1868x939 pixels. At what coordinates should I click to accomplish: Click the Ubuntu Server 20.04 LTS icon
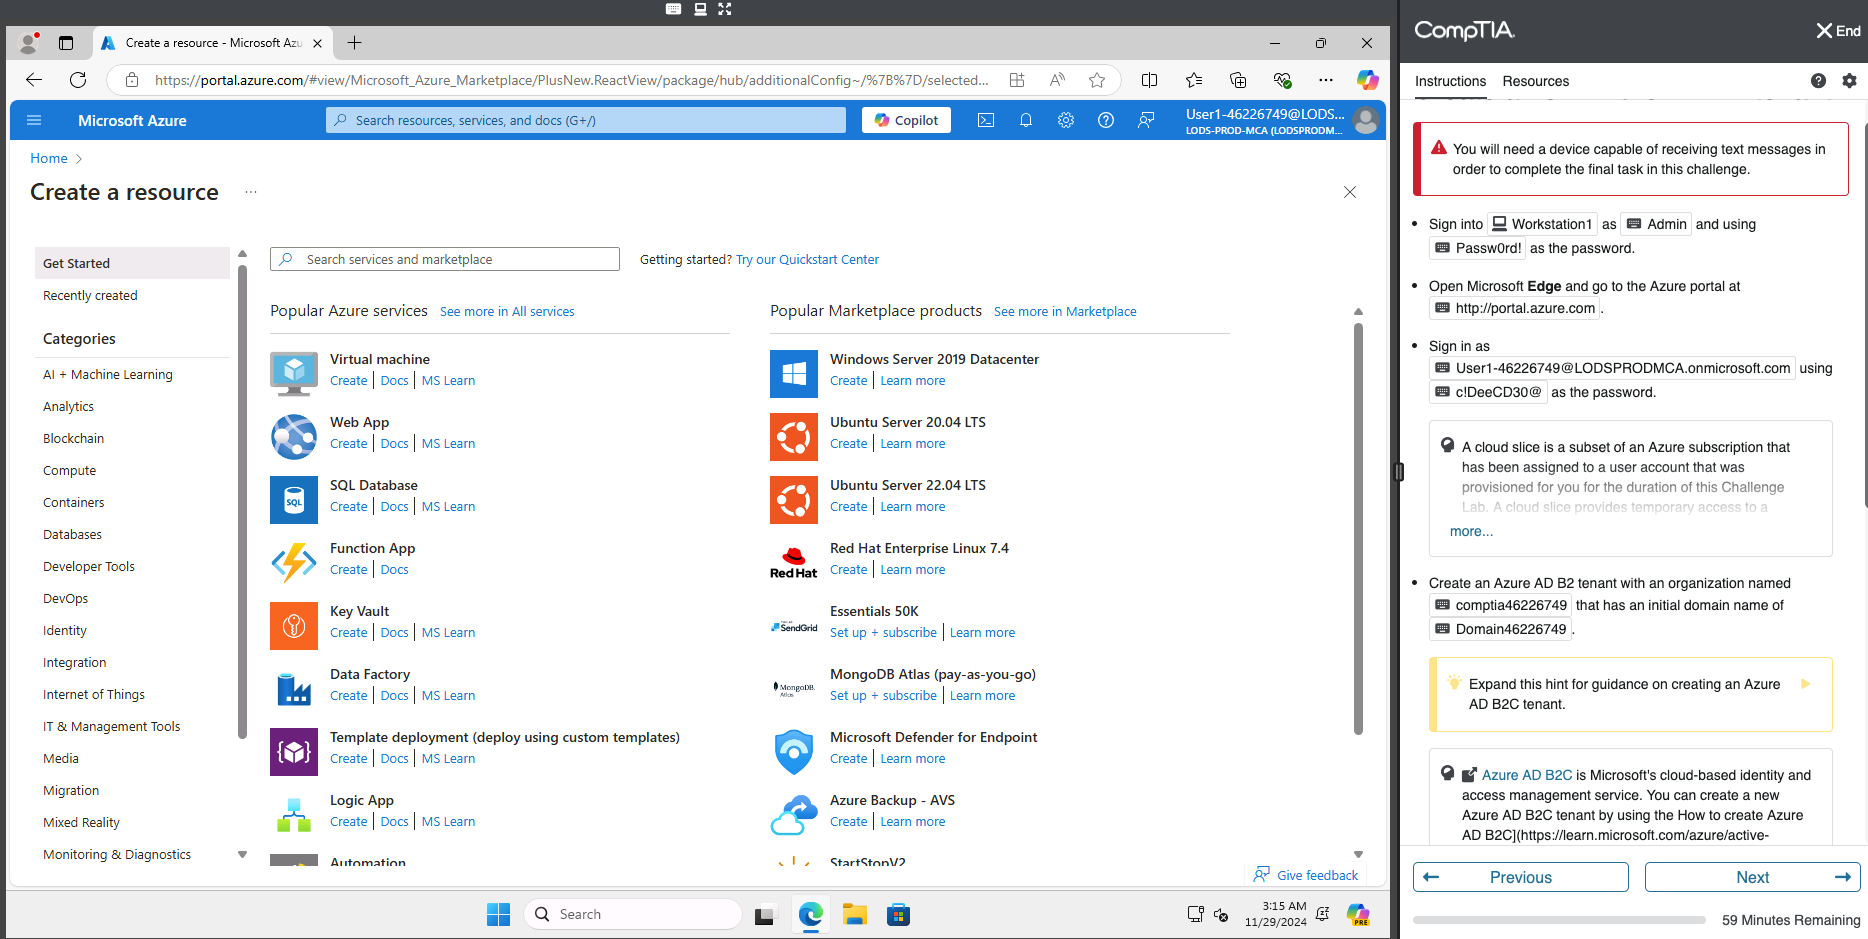(794, 437)
